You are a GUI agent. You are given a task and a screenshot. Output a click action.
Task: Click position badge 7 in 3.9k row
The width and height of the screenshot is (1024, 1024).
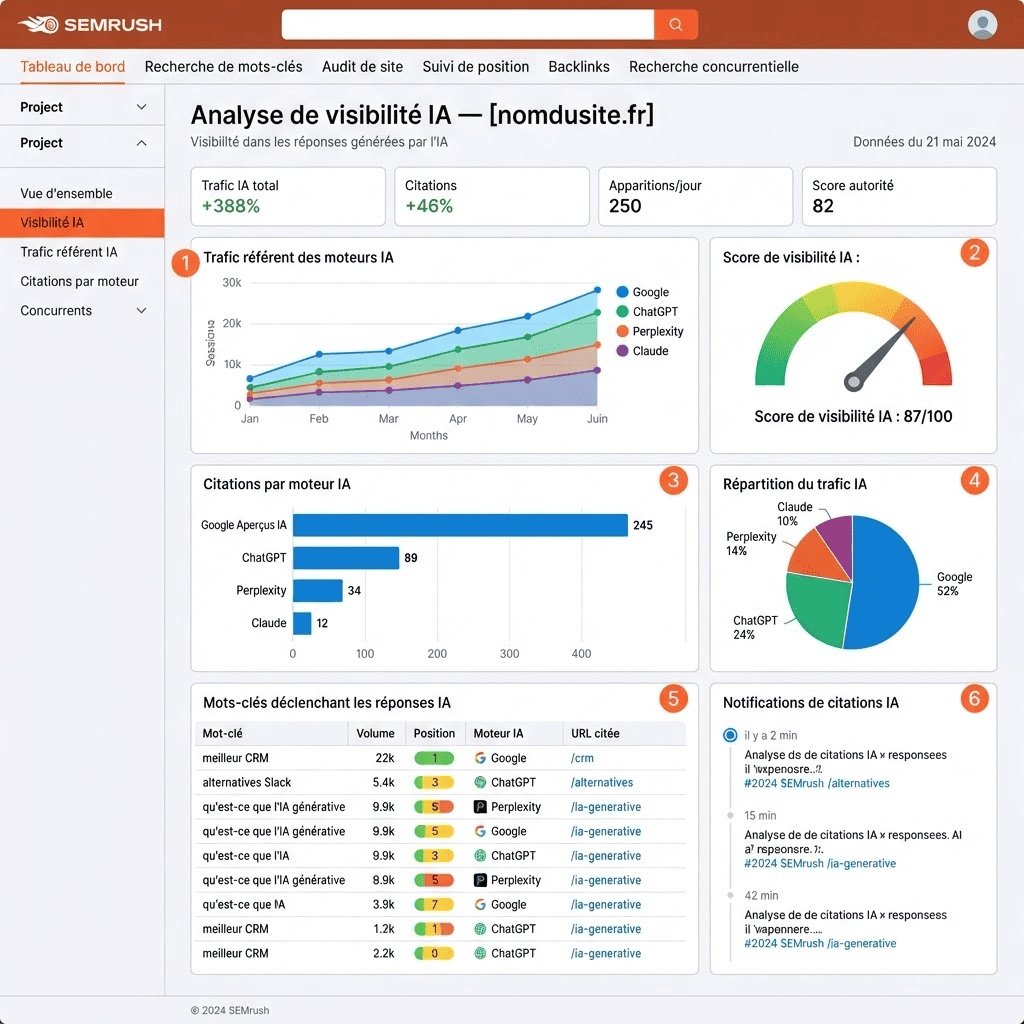(x=434, y=904)
